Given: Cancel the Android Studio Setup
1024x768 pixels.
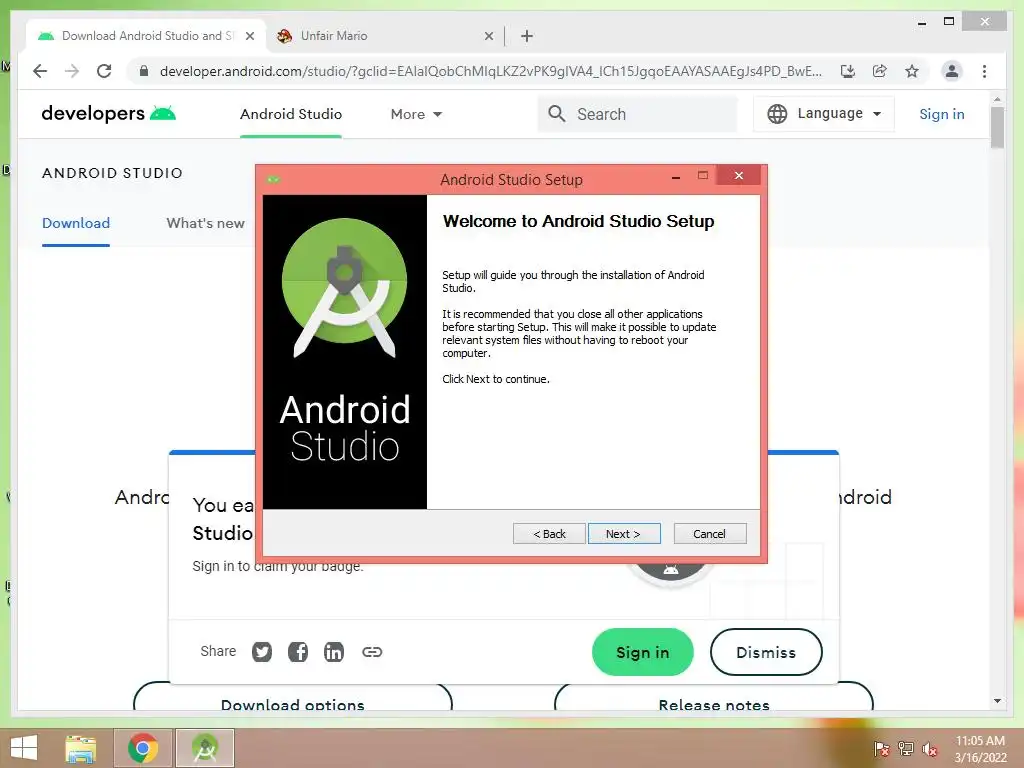Looking at the screenshot, I should click(709, 534).
